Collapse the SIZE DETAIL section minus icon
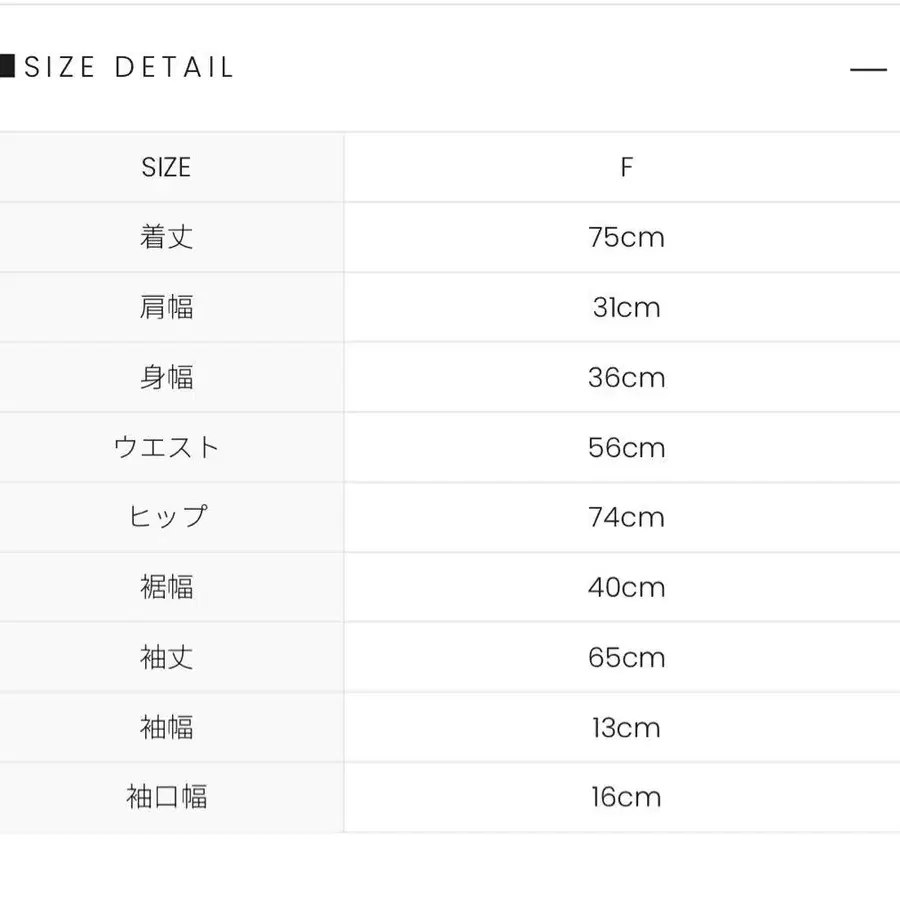This screenshot has width=900, height=900. [x=868, y=69]
